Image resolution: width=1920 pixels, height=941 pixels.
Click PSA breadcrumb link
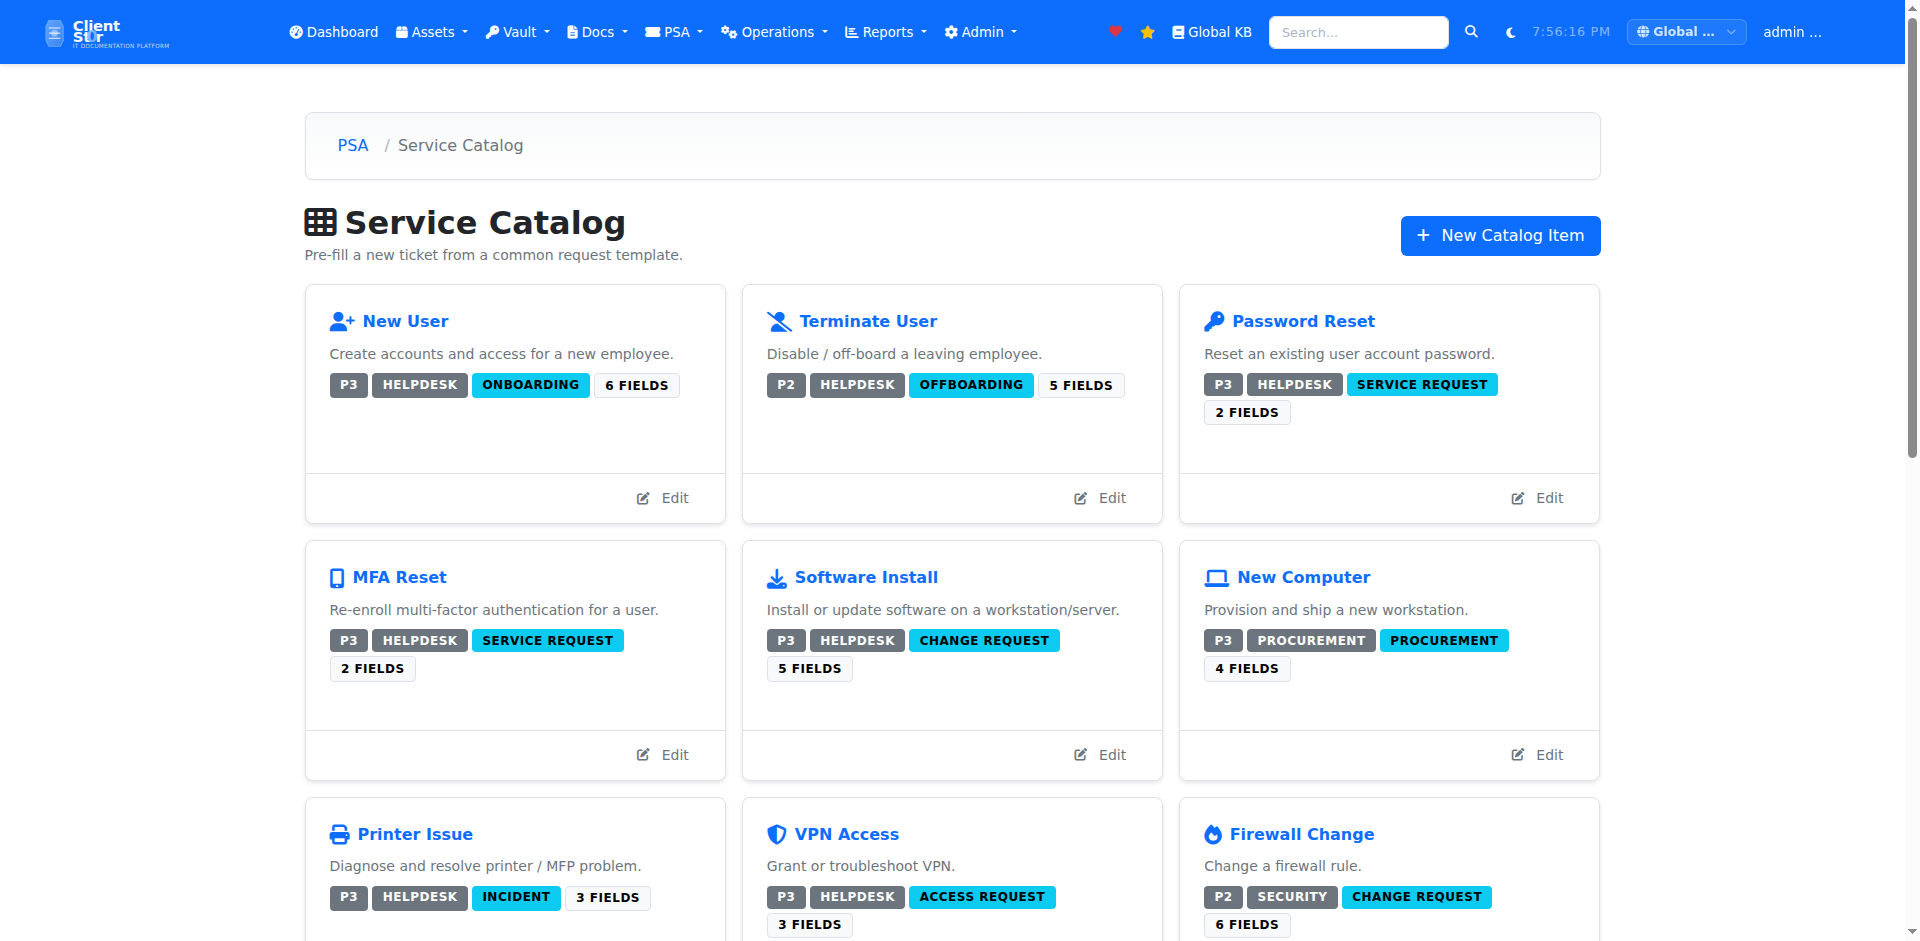click(353, 145)
